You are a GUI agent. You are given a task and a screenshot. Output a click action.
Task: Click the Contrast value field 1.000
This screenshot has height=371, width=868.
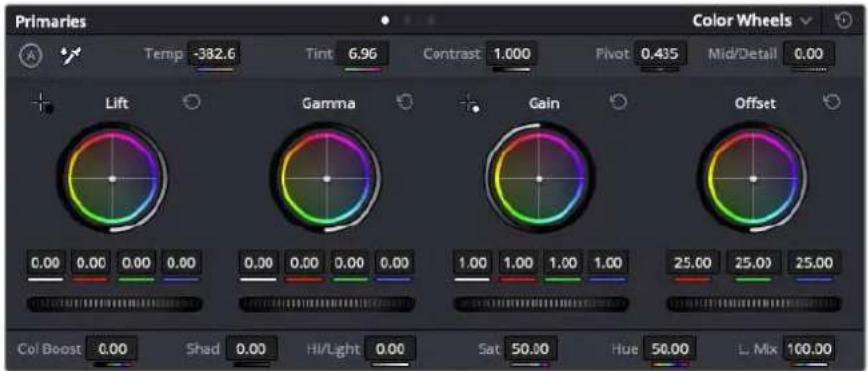click(512, 54)
